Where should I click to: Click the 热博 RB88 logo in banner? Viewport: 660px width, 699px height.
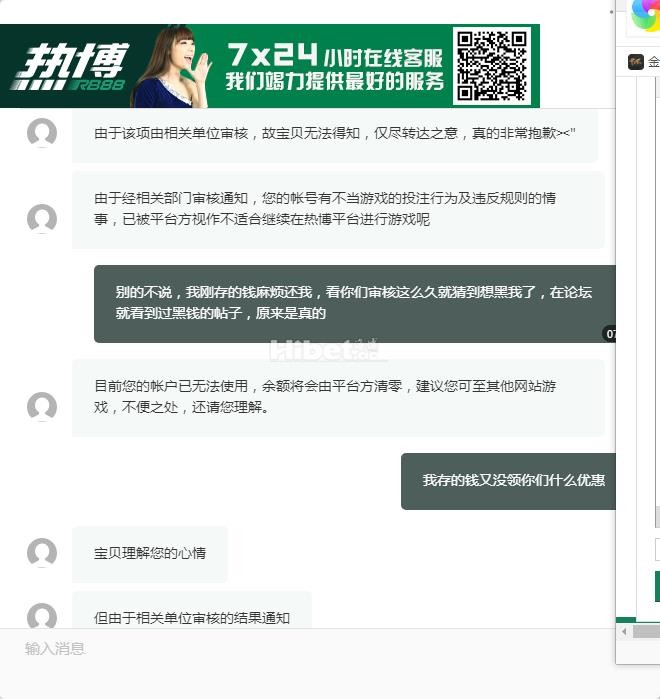[x=68, y=68]
